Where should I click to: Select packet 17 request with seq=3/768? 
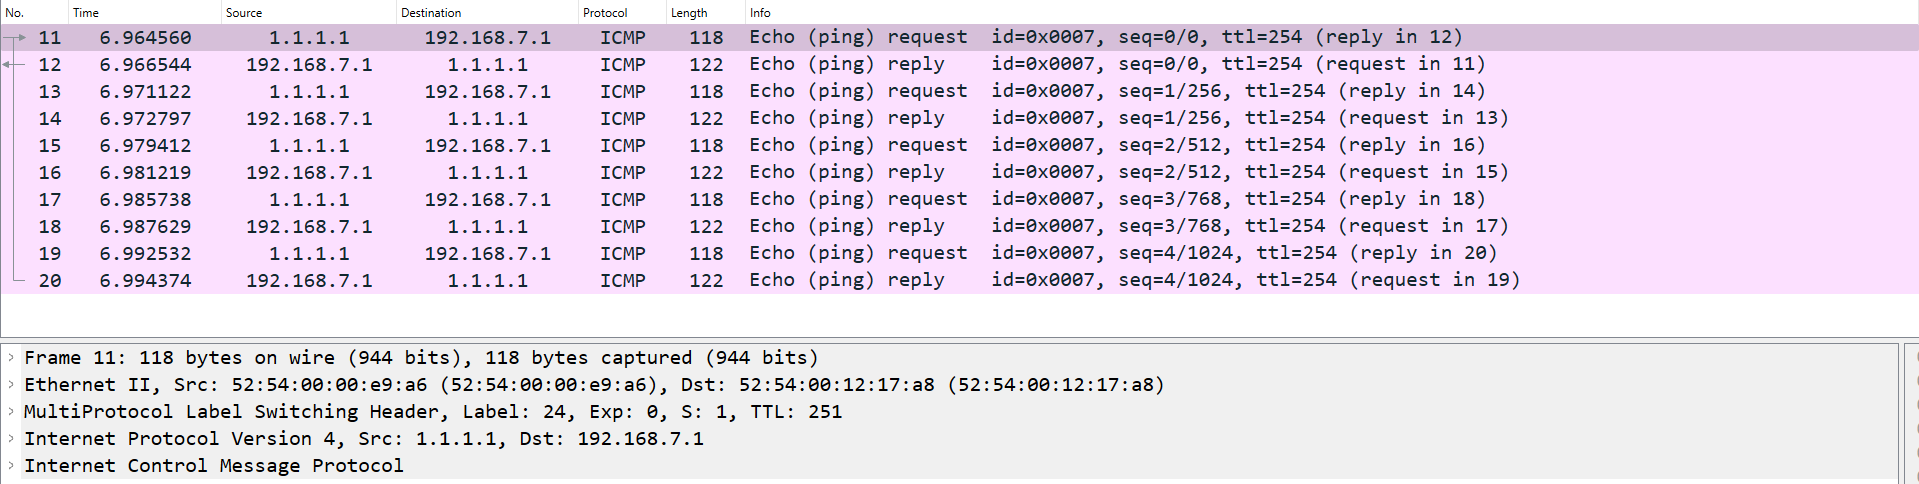tap(600, 200)
